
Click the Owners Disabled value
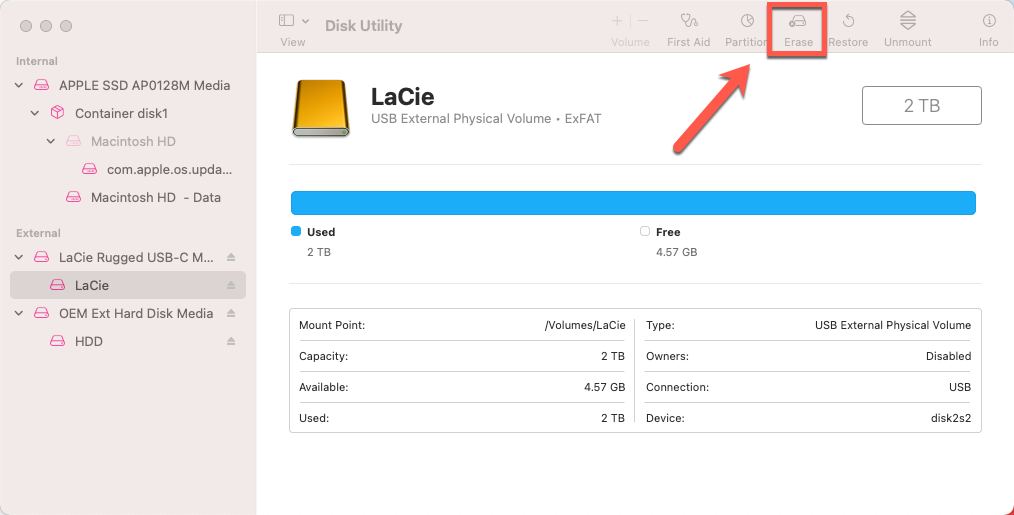948,356
